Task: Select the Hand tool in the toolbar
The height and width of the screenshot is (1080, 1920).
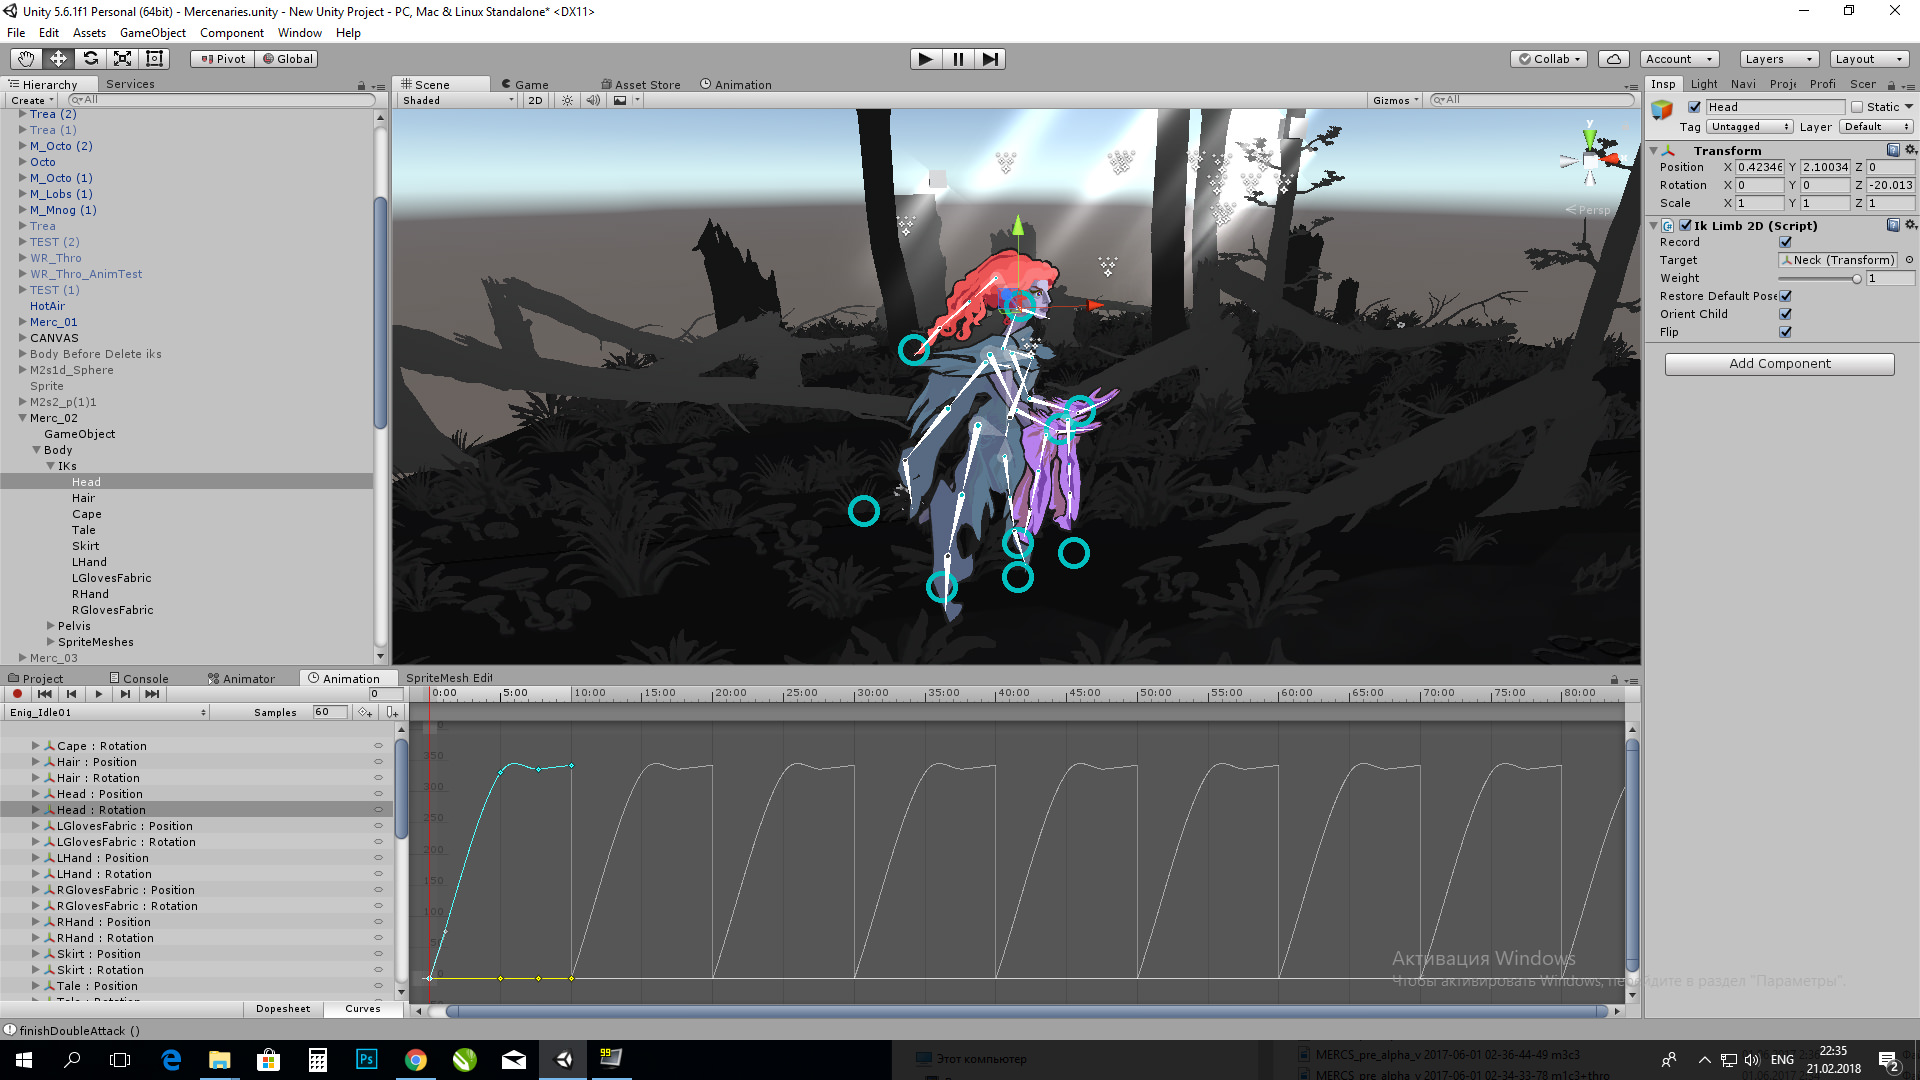Action: pos(25,58)
